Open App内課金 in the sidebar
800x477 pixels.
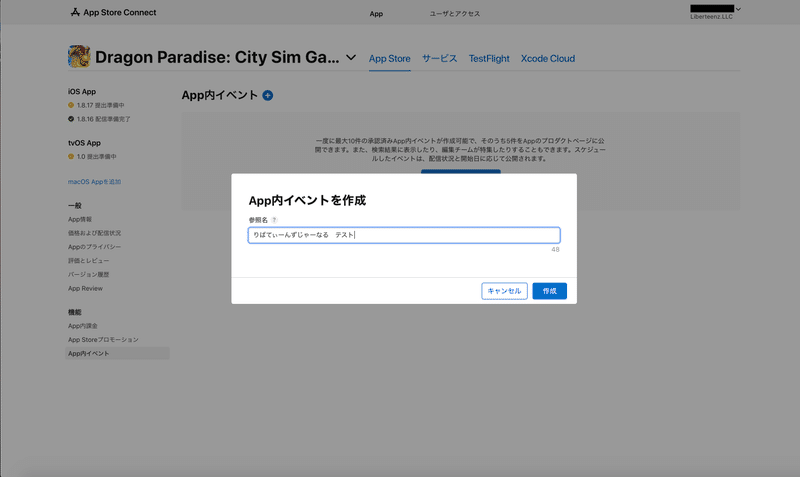(83, 326)
